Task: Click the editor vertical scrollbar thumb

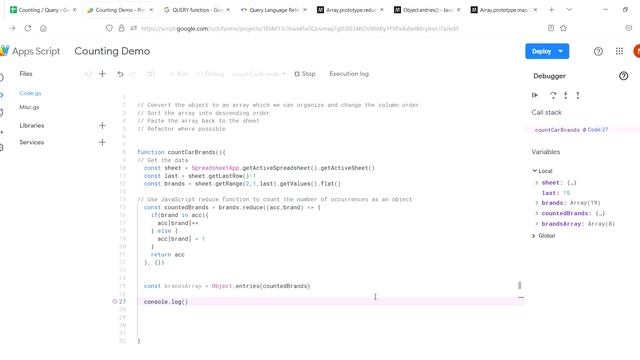Action: [x=520, y=285]
